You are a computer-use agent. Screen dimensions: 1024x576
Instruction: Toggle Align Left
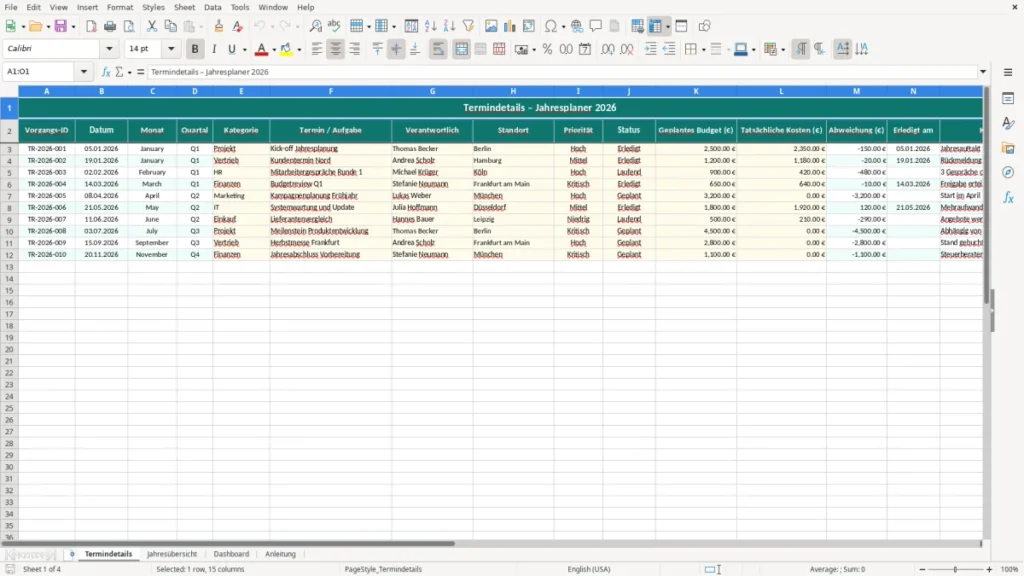[317, 49]
